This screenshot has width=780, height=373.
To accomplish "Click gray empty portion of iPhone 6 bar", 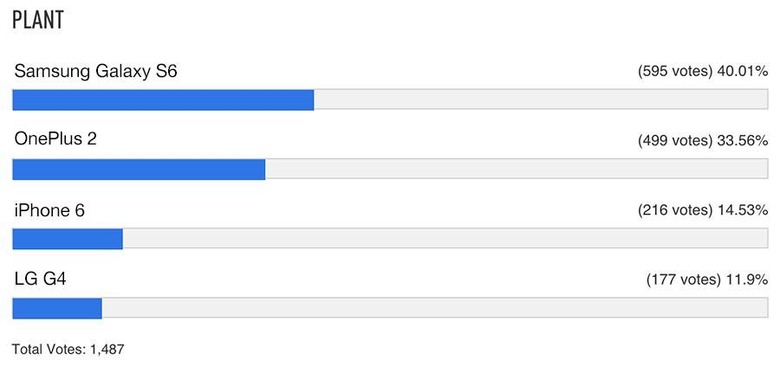I will (446, 239).
